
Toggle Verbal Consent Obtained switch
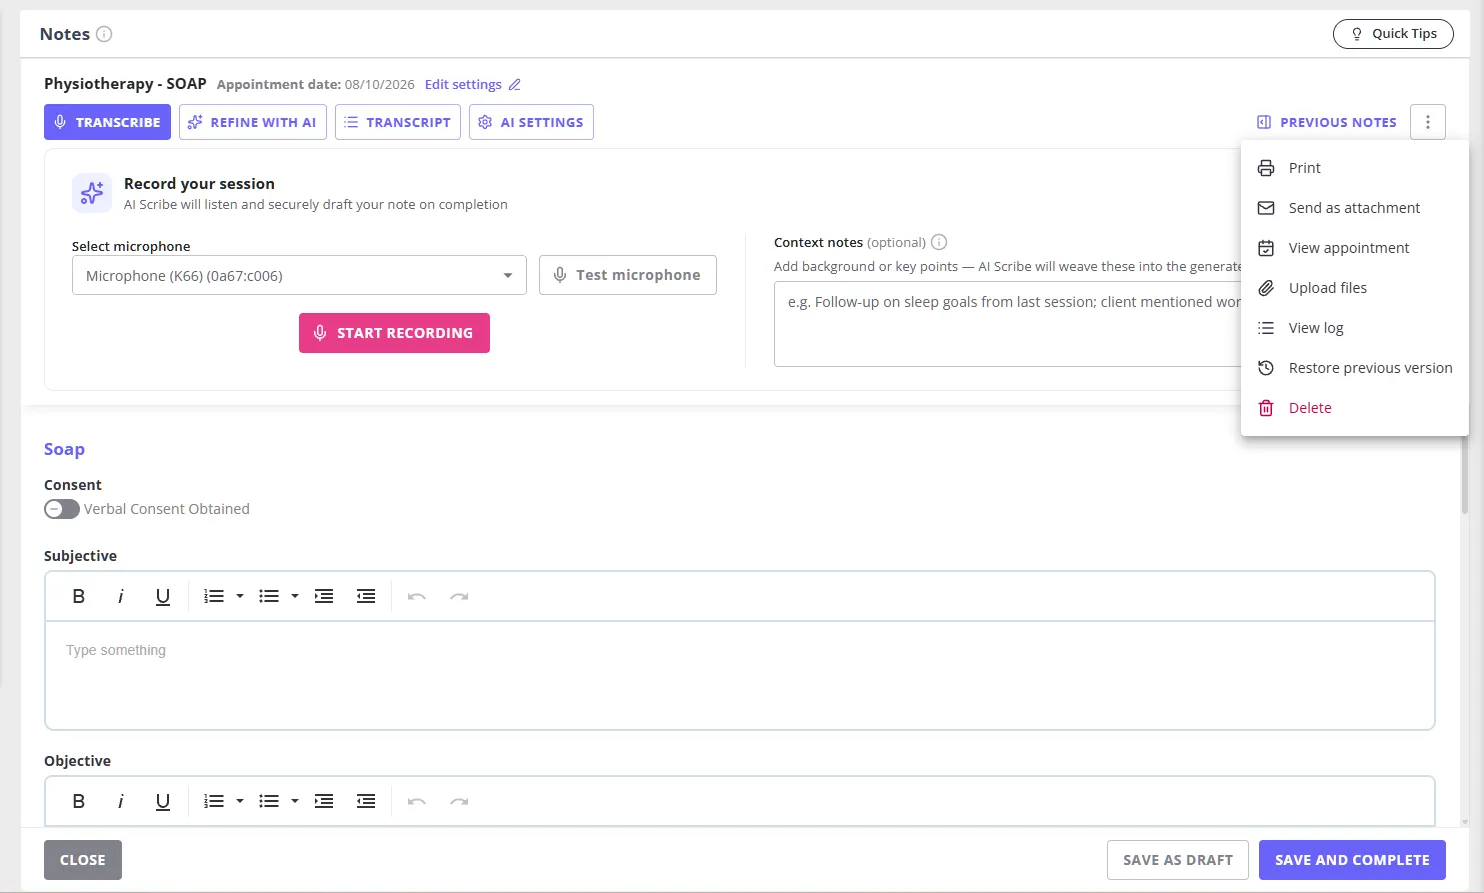click(61, 509)
